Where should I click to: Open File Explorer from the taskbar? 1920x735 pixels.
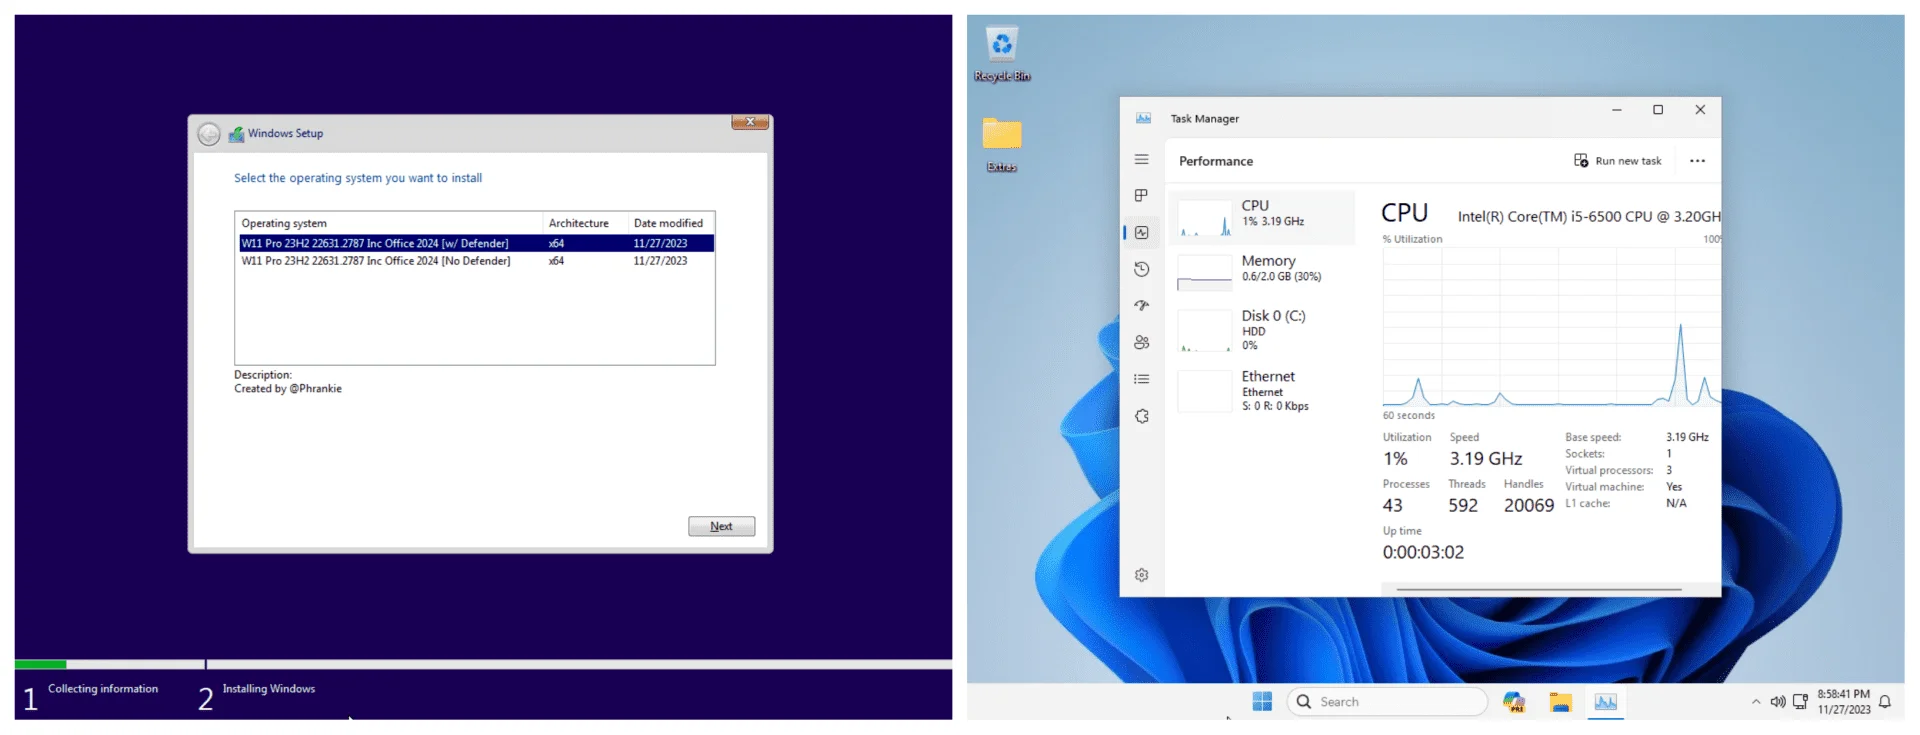point(1560,702)
